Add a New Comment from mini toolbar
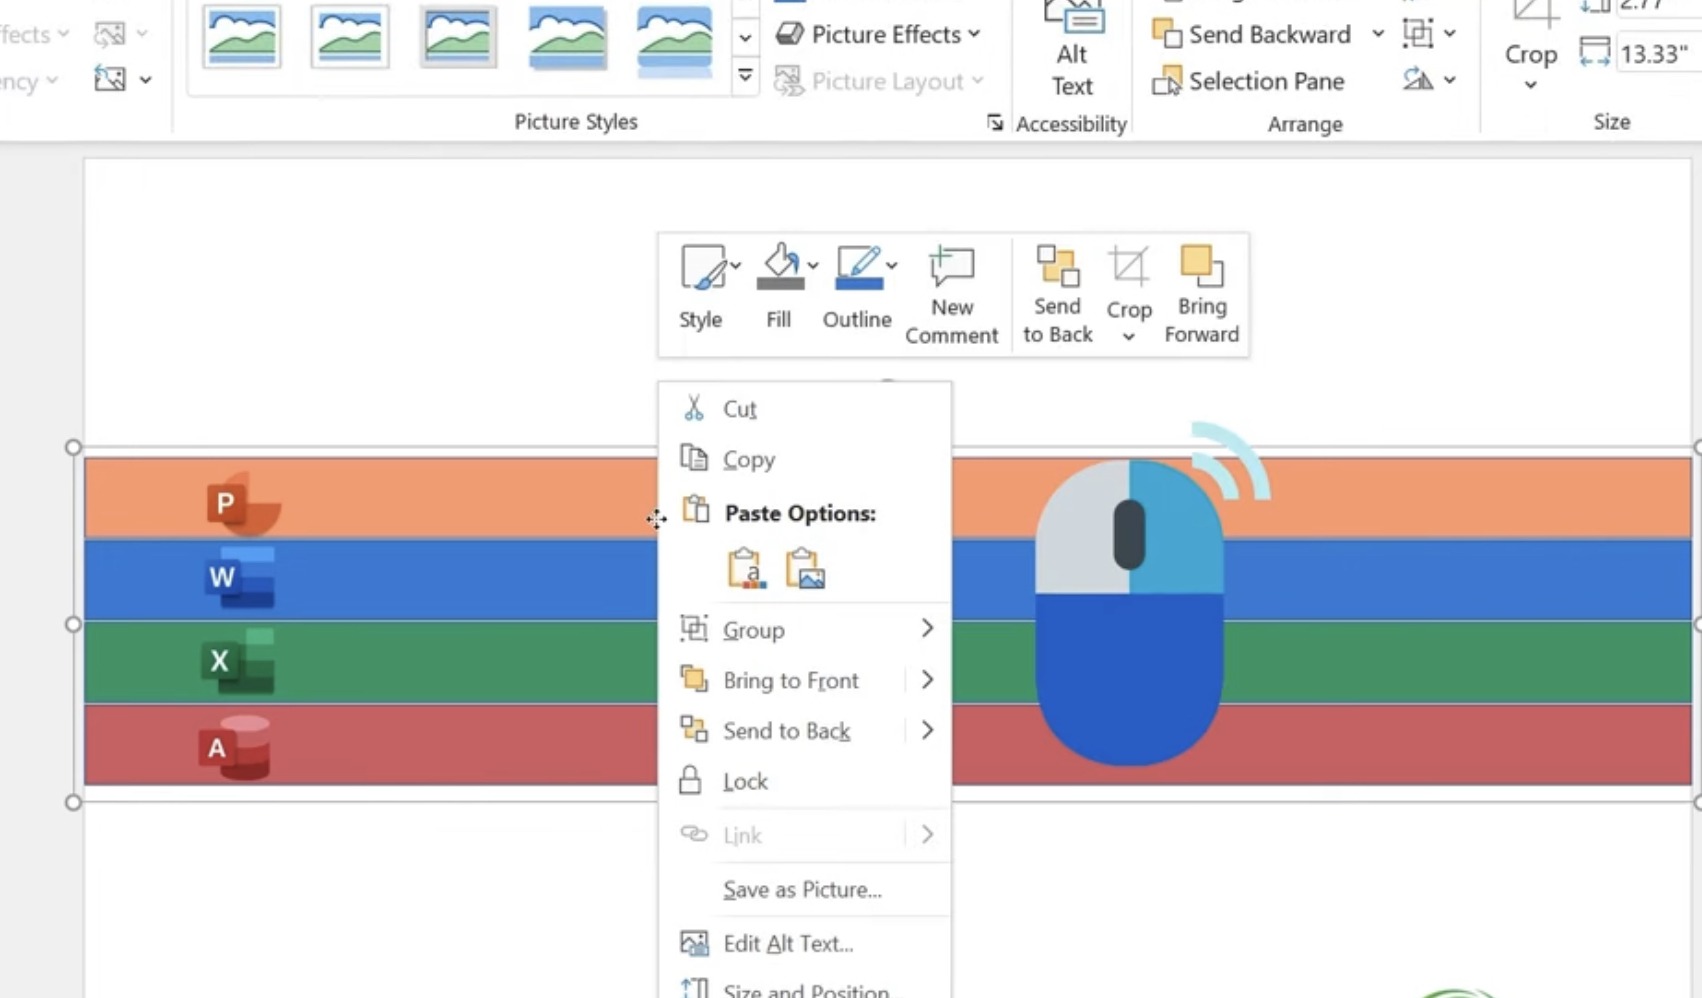 click(951, 295)
